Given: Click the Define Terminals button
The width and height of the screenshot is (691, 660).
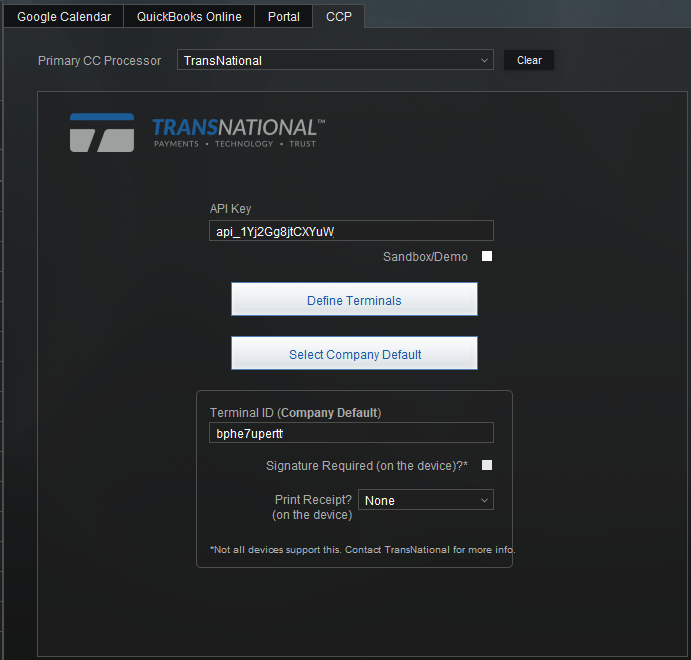Looking at the screenshot, I should pos(354,299).
